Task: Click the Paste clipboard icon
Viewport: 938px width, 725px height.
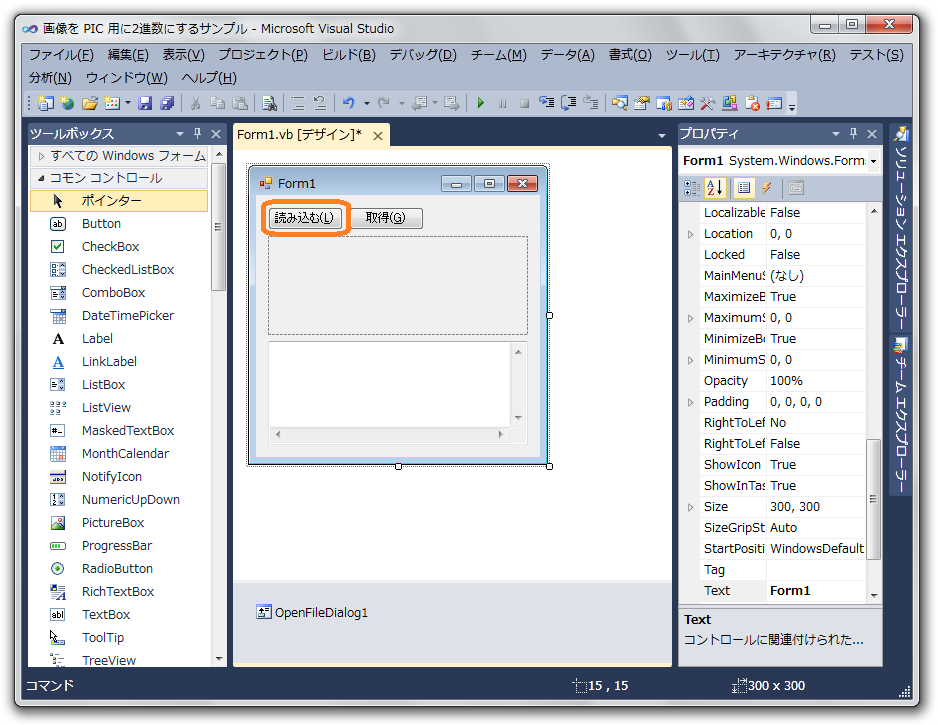Action: coord(240,103)
